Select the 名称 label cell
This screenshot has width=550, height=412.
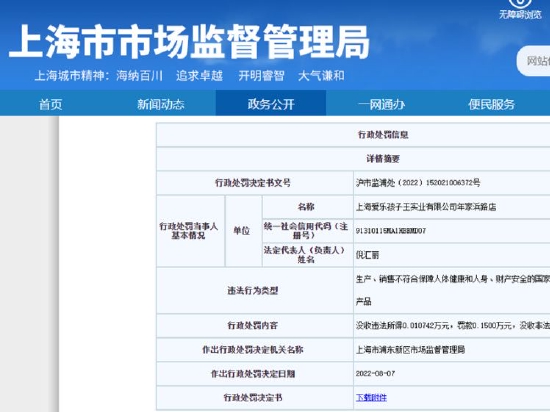click(x=308, y=207)
